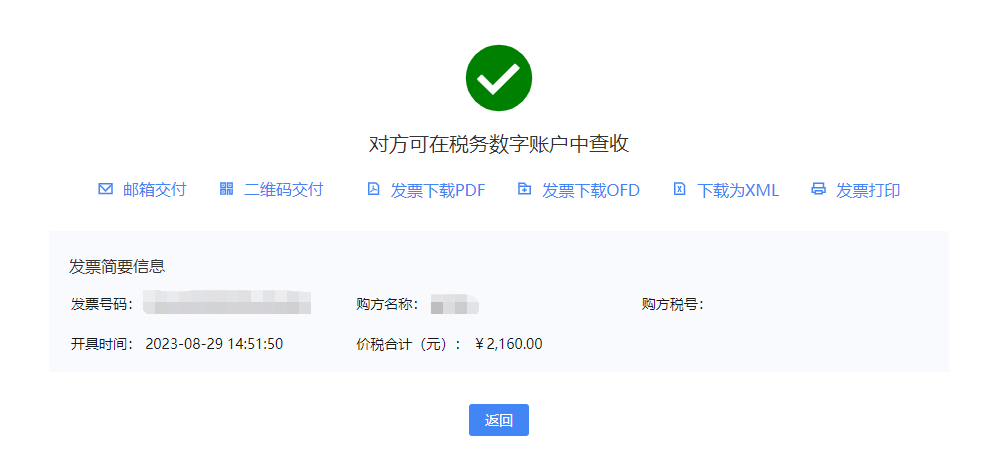Click the envelope icon for 邮箱交付
The width and height of the screenshot is (996, 450).
105,189
